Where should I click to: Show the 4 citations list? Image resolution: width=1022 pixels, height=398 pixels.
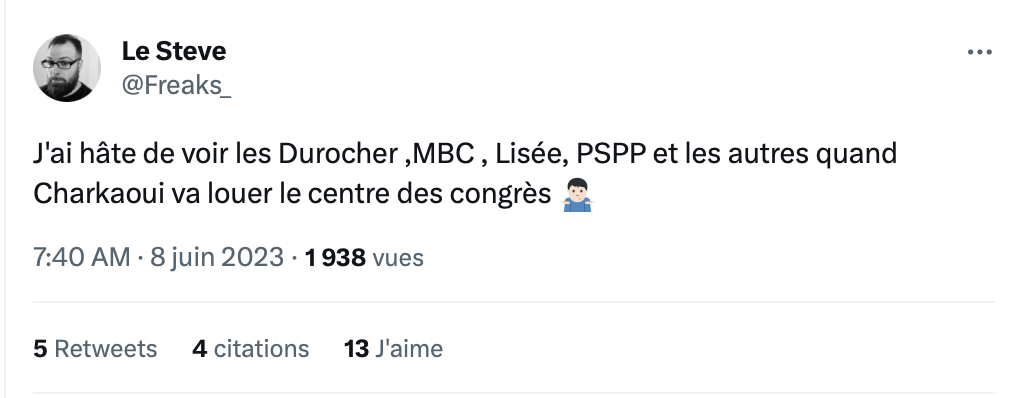[x=250, y=348]
